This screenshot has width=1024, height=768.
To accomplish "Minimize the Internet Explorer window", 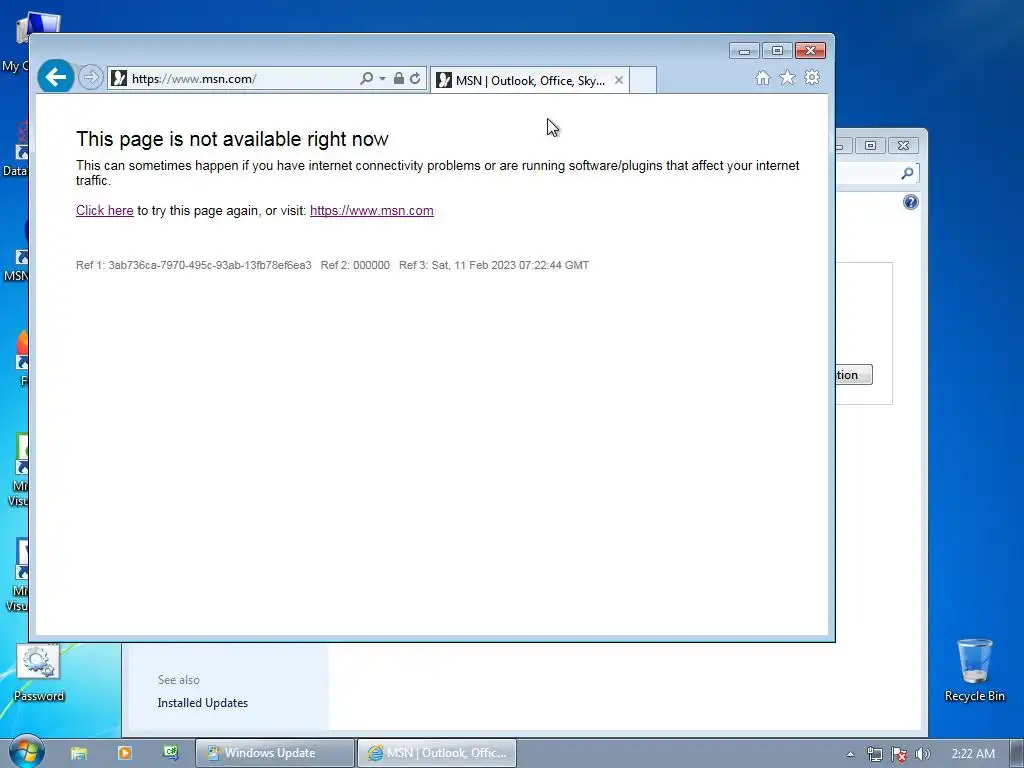I will point(744,50).
